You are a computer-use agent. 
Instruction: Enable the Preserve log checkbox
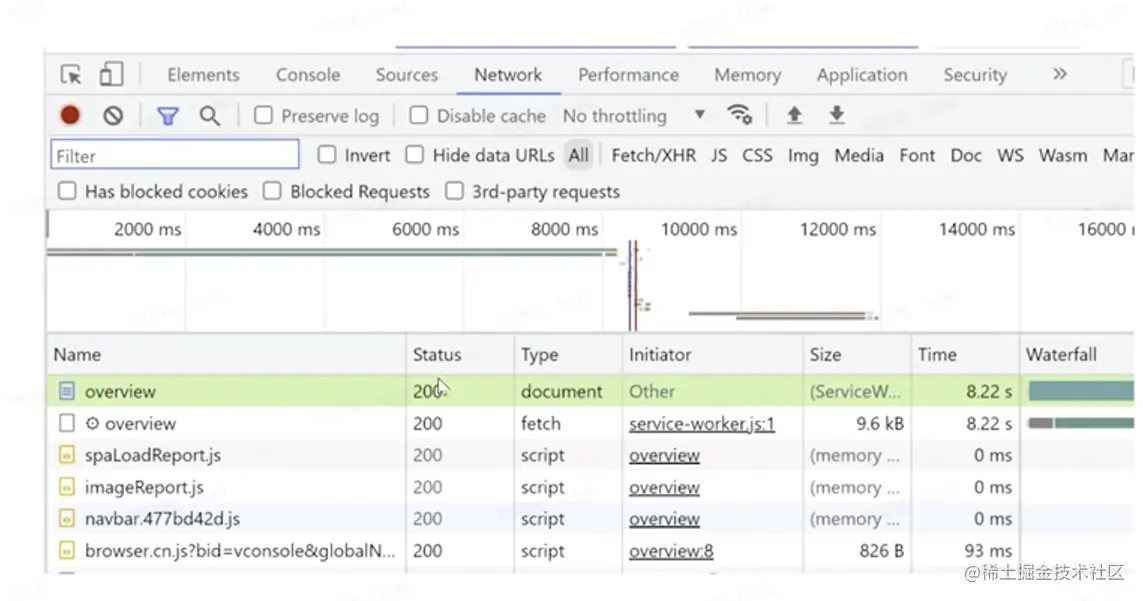click(x=264, y=116)
